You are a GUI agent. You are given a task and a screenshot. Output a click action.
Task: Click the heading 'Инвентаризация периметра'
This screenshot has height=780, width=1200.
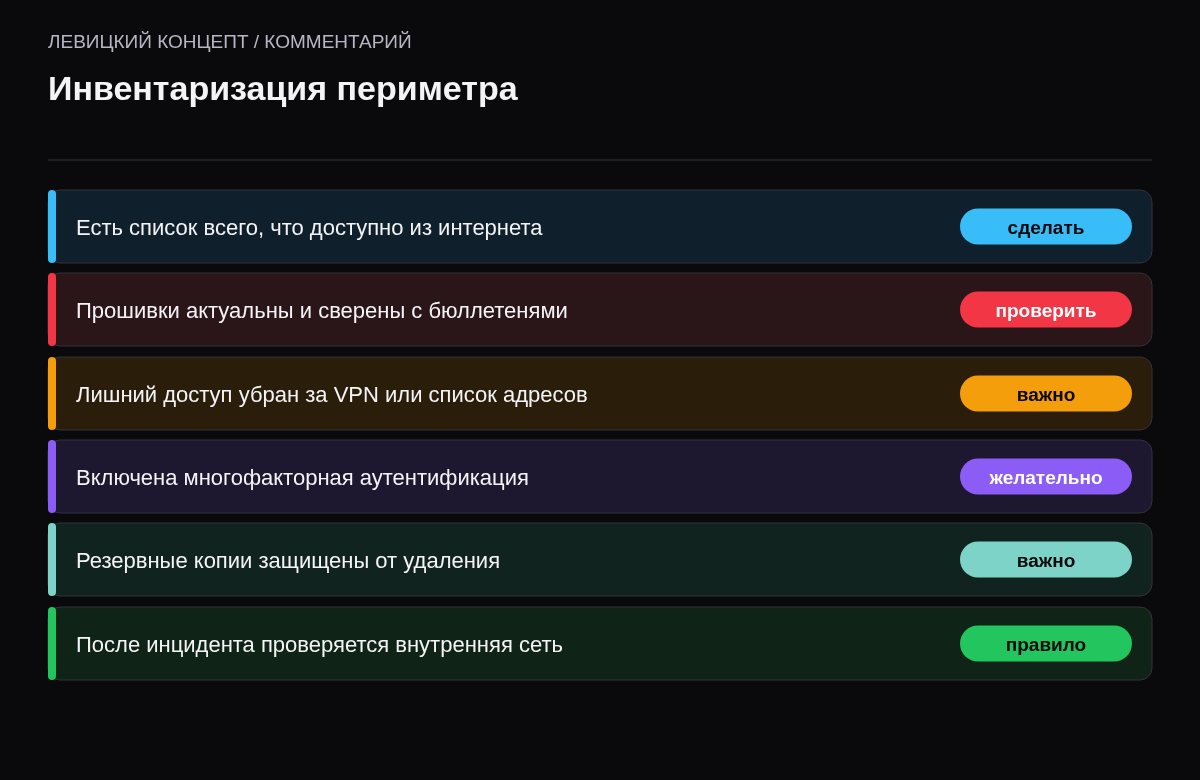283,89
